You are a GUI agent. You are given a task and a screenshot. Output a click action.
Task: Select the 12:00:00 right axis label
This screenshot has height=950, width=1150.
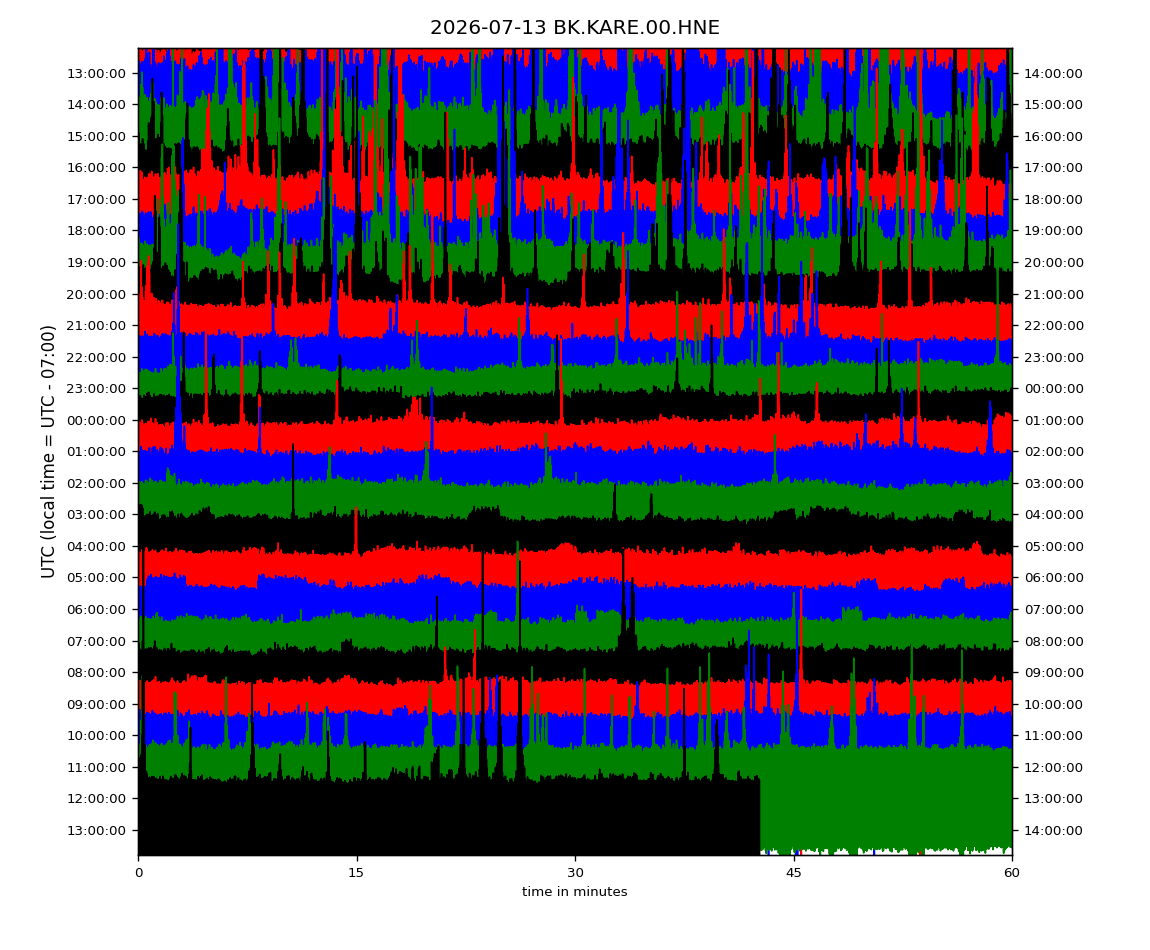[x=1053, y=767]
